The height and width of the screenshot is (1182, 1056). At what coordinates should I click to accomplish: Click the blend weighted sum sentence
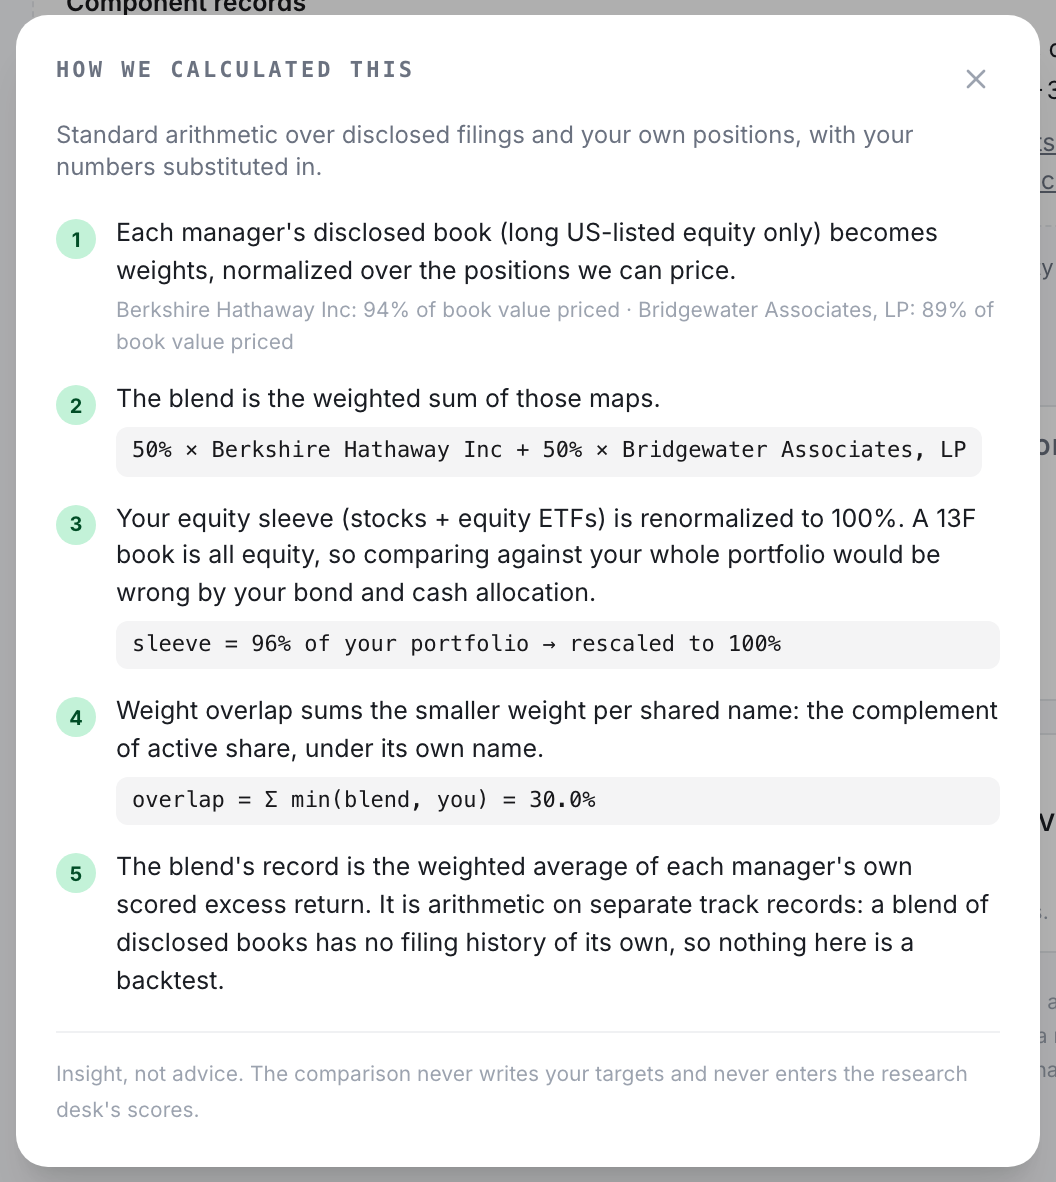[x=388, y=399]
